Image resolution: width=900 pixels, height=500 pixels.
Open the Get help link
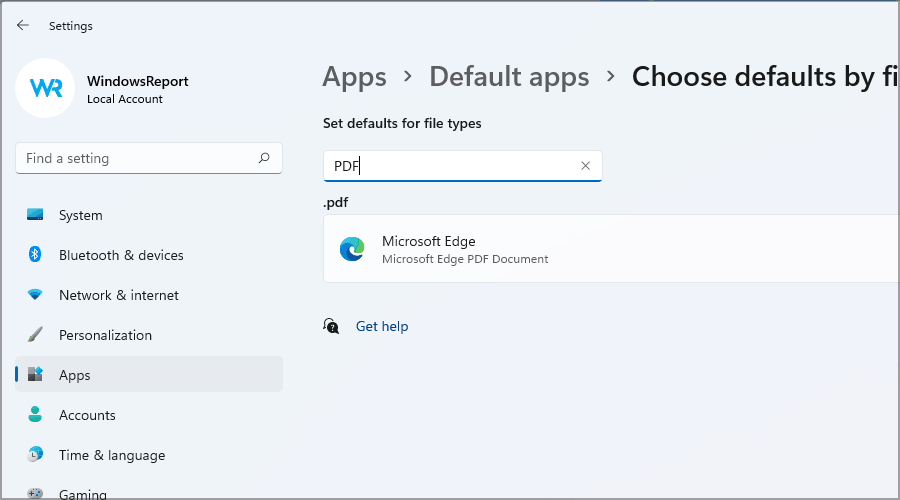pos(382,326)
